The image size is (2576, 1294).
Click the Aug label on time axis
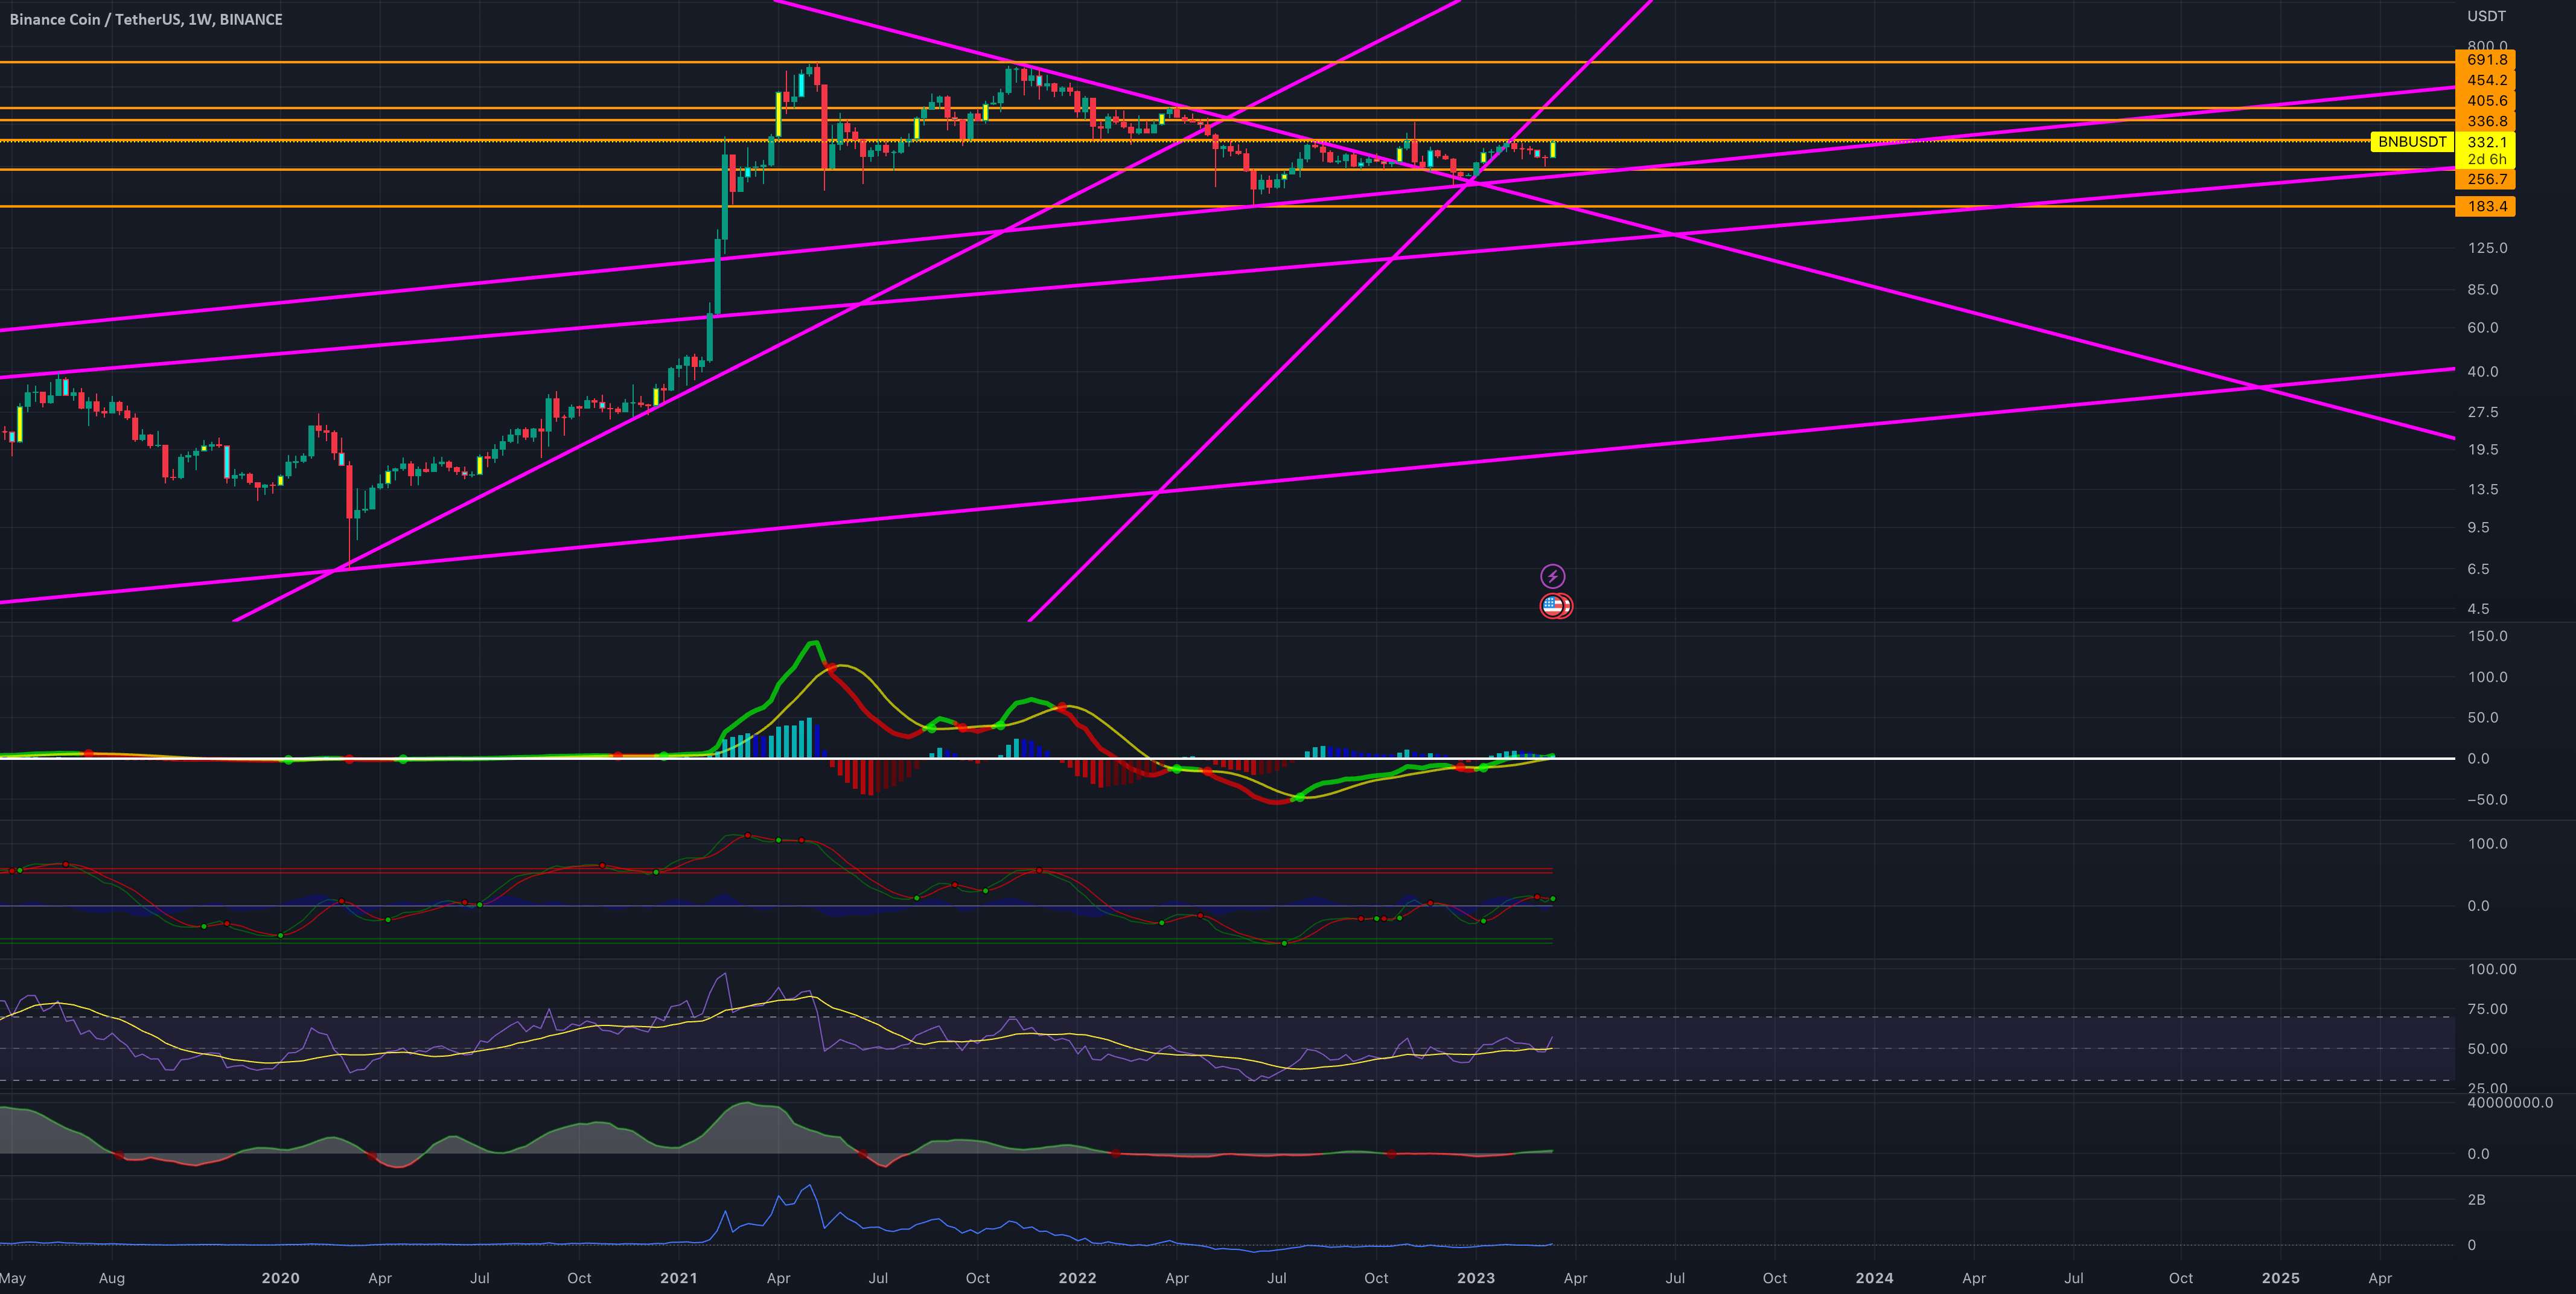click(x=112, y=1278)
